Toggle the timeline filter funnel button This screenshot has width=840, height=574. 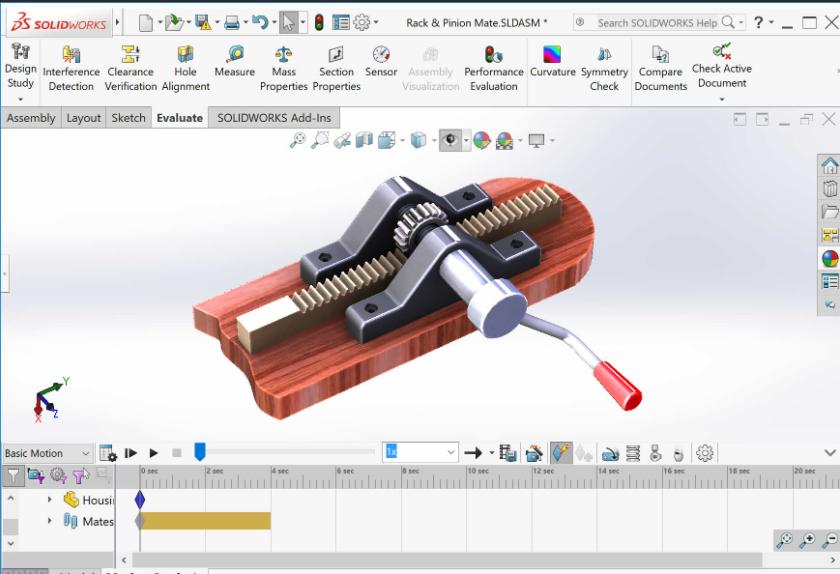[12, 475]
